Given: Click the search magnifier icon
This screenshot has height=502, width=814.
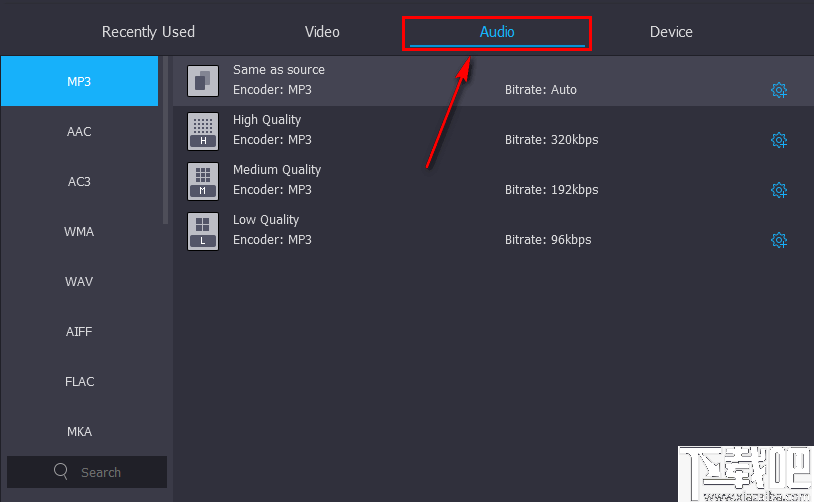Looking at the screenshot, I should [62, 471].
